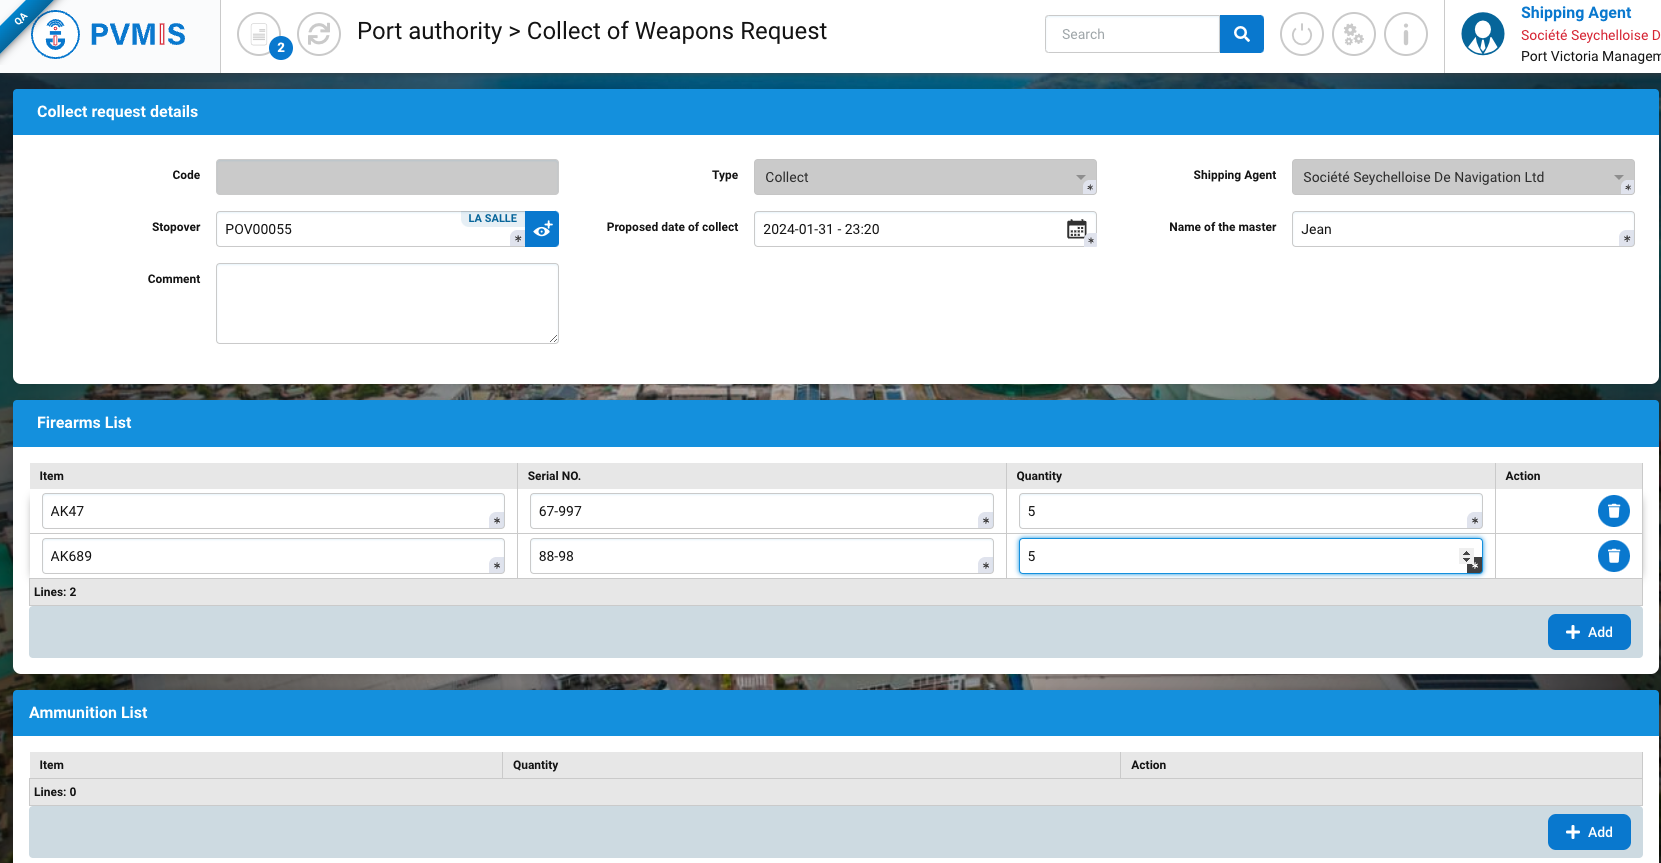Click the information icon in header
Viewport: 1661px width, 863px height.
coord(1405,35)
